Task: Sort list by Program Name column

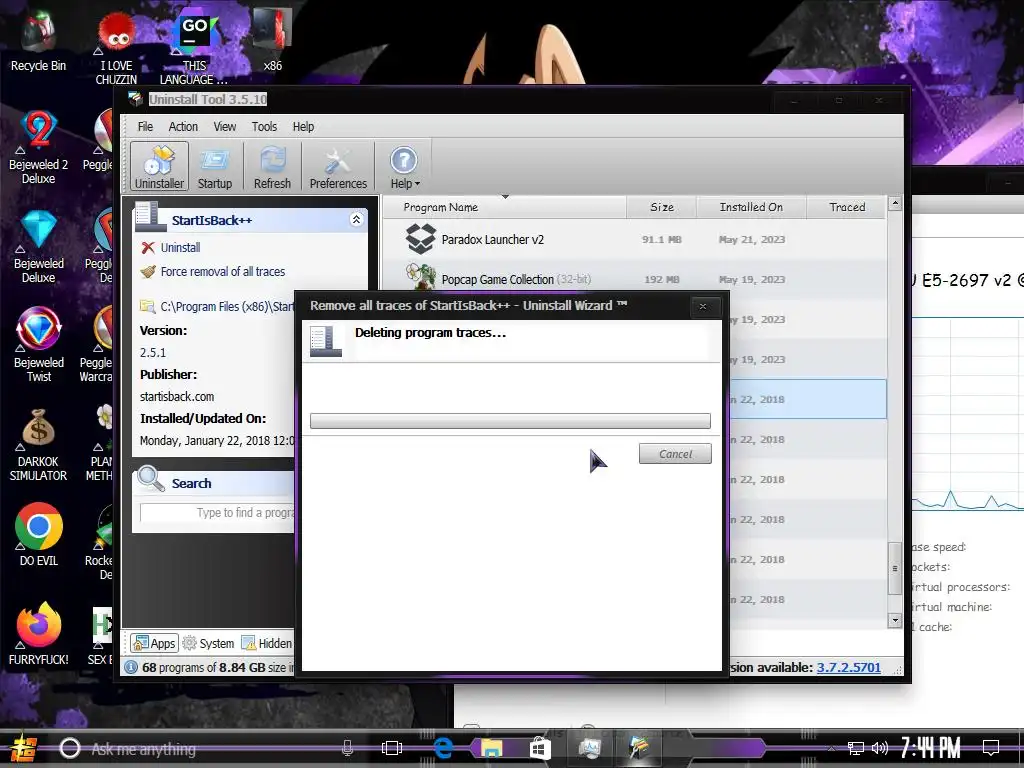Action: tap(504, 207)
